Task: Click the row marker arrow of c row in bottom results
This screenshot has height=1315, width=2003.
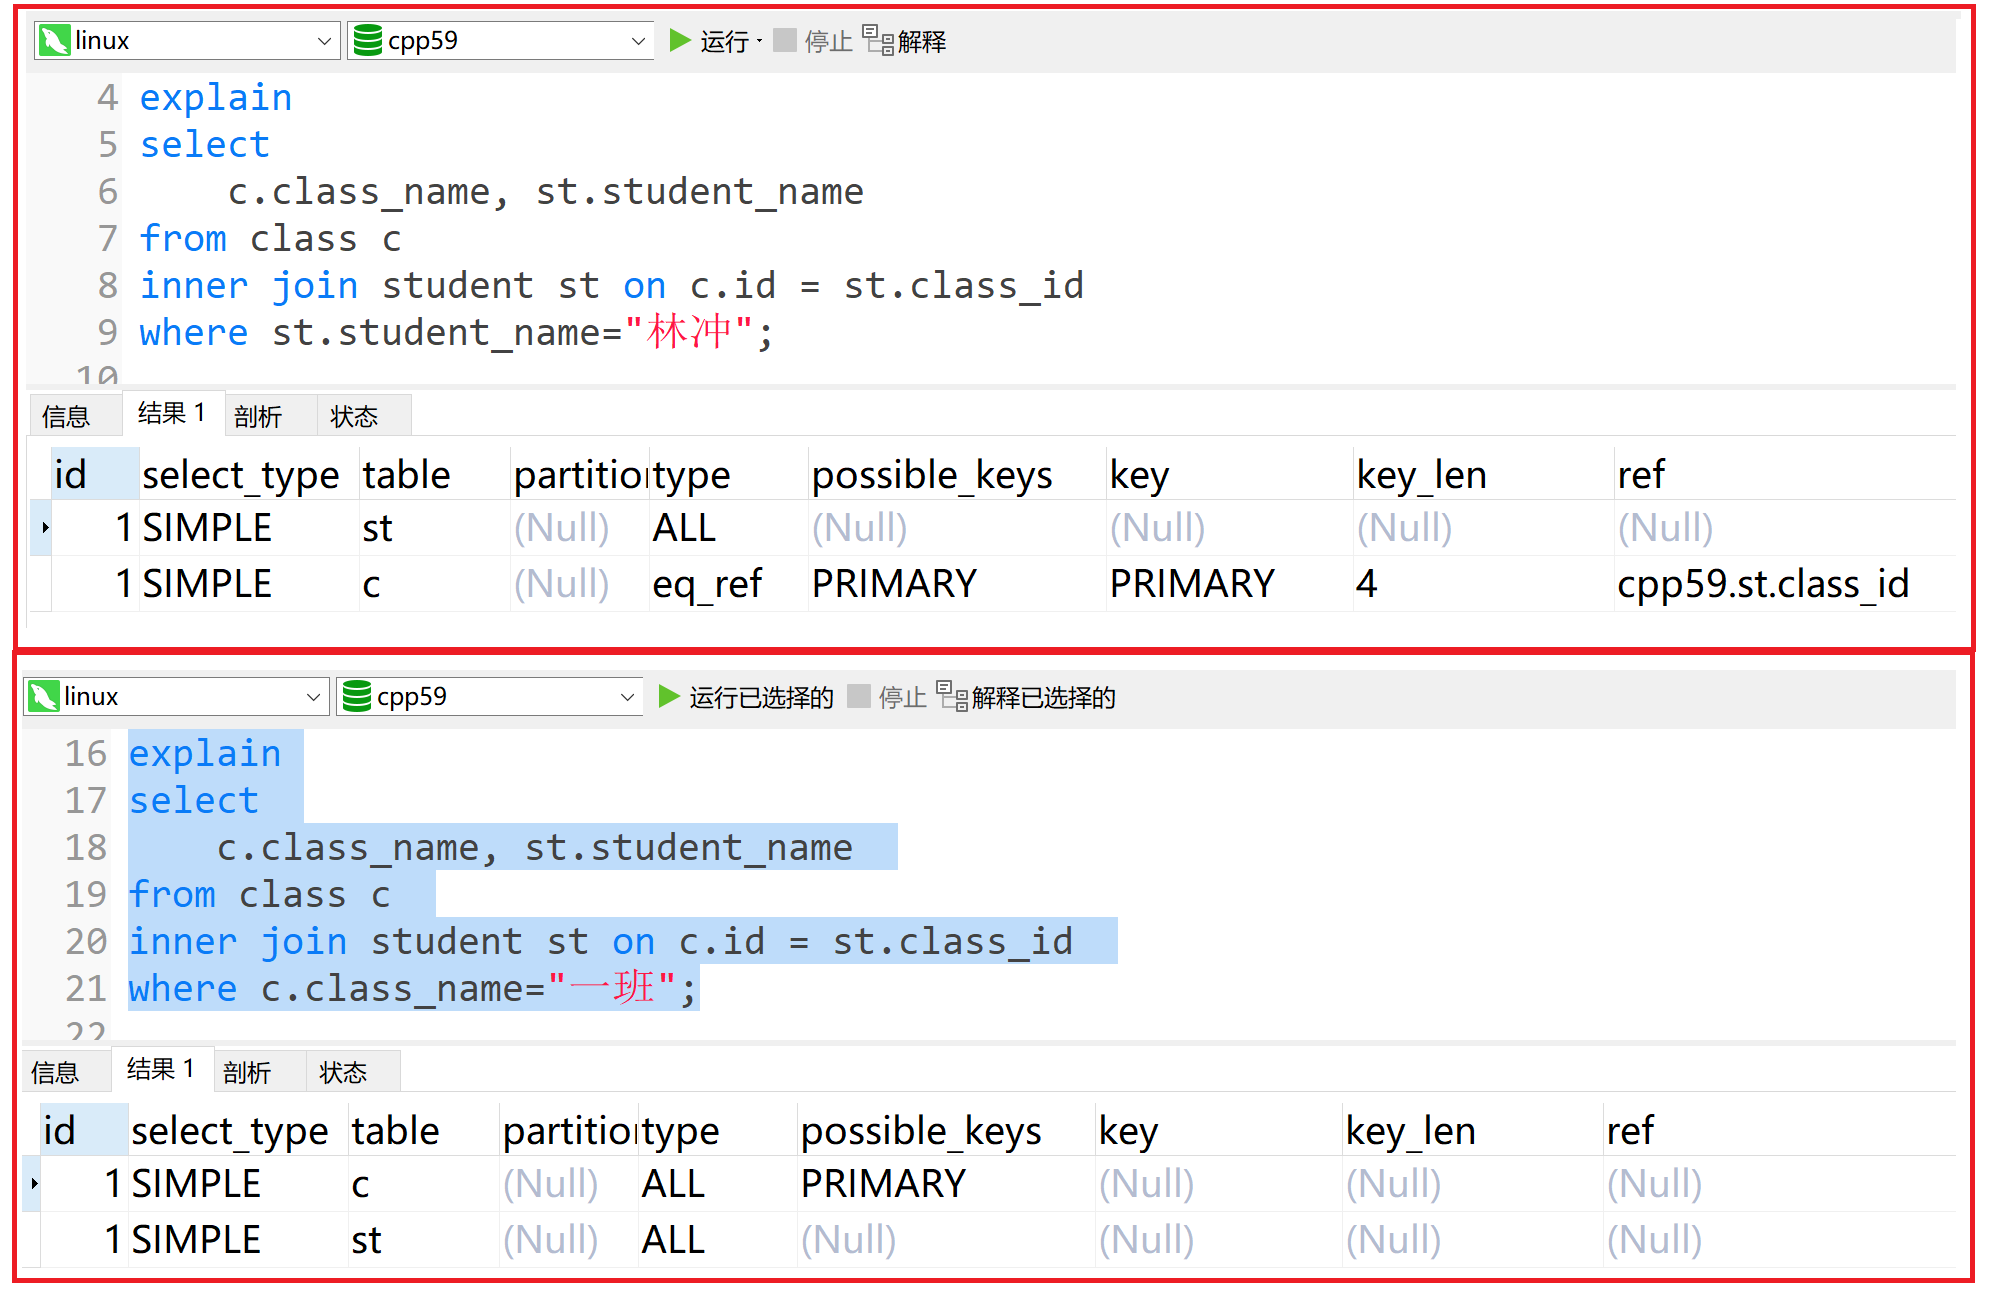Action: point(33,1184)
